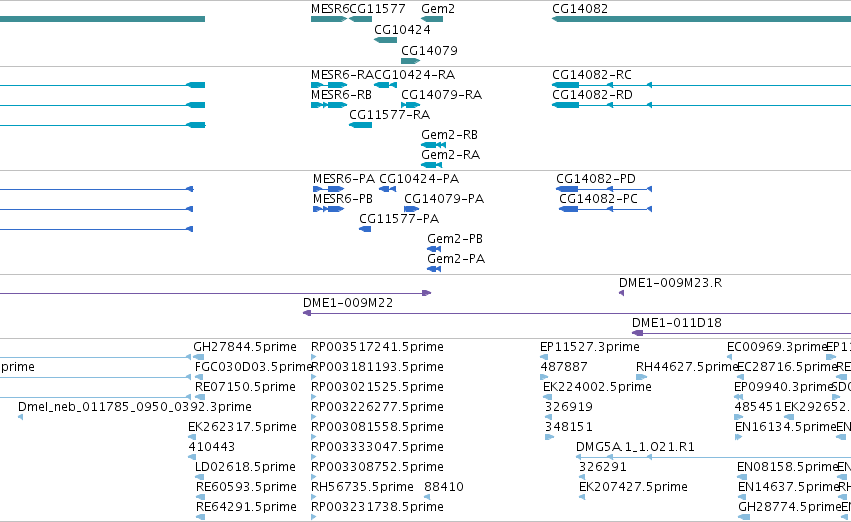Select the CG14082-RC transcript

[701, 85]
